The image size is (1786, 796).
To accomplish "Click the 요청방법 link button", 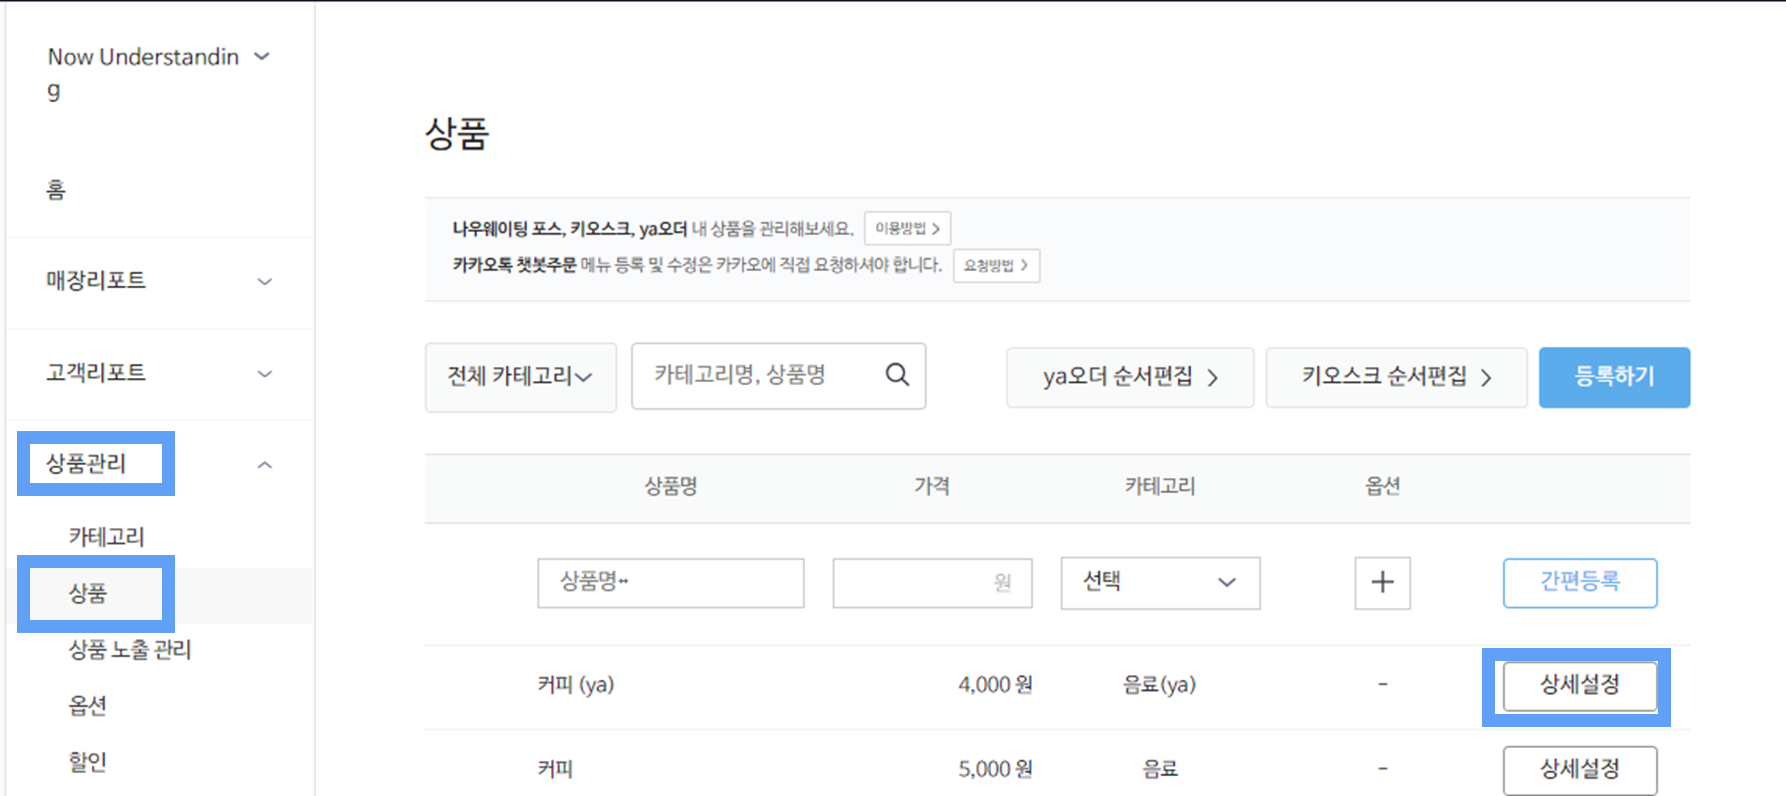I will click(x=996, y=265).
